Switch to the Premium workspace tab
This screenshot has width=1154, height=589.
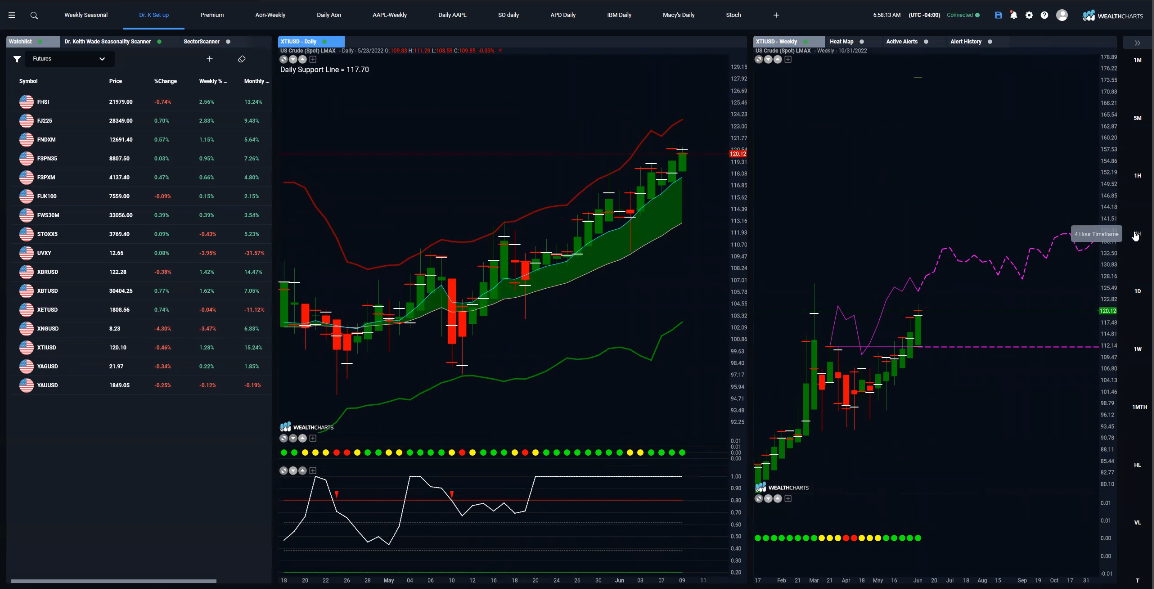[212, 15]
